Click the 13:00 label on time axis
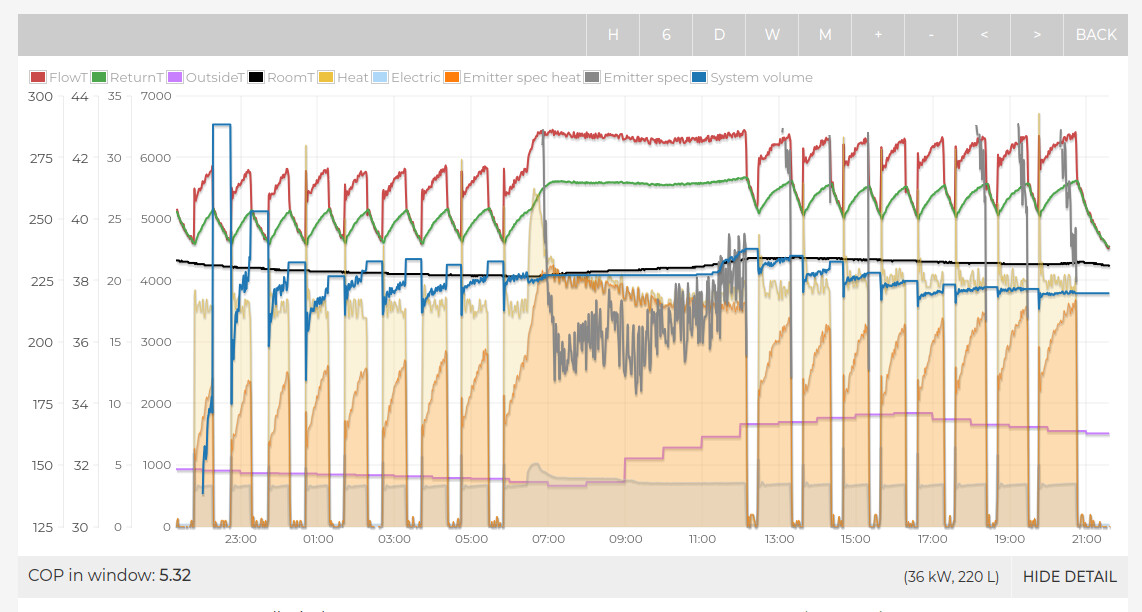 [779, 540]
